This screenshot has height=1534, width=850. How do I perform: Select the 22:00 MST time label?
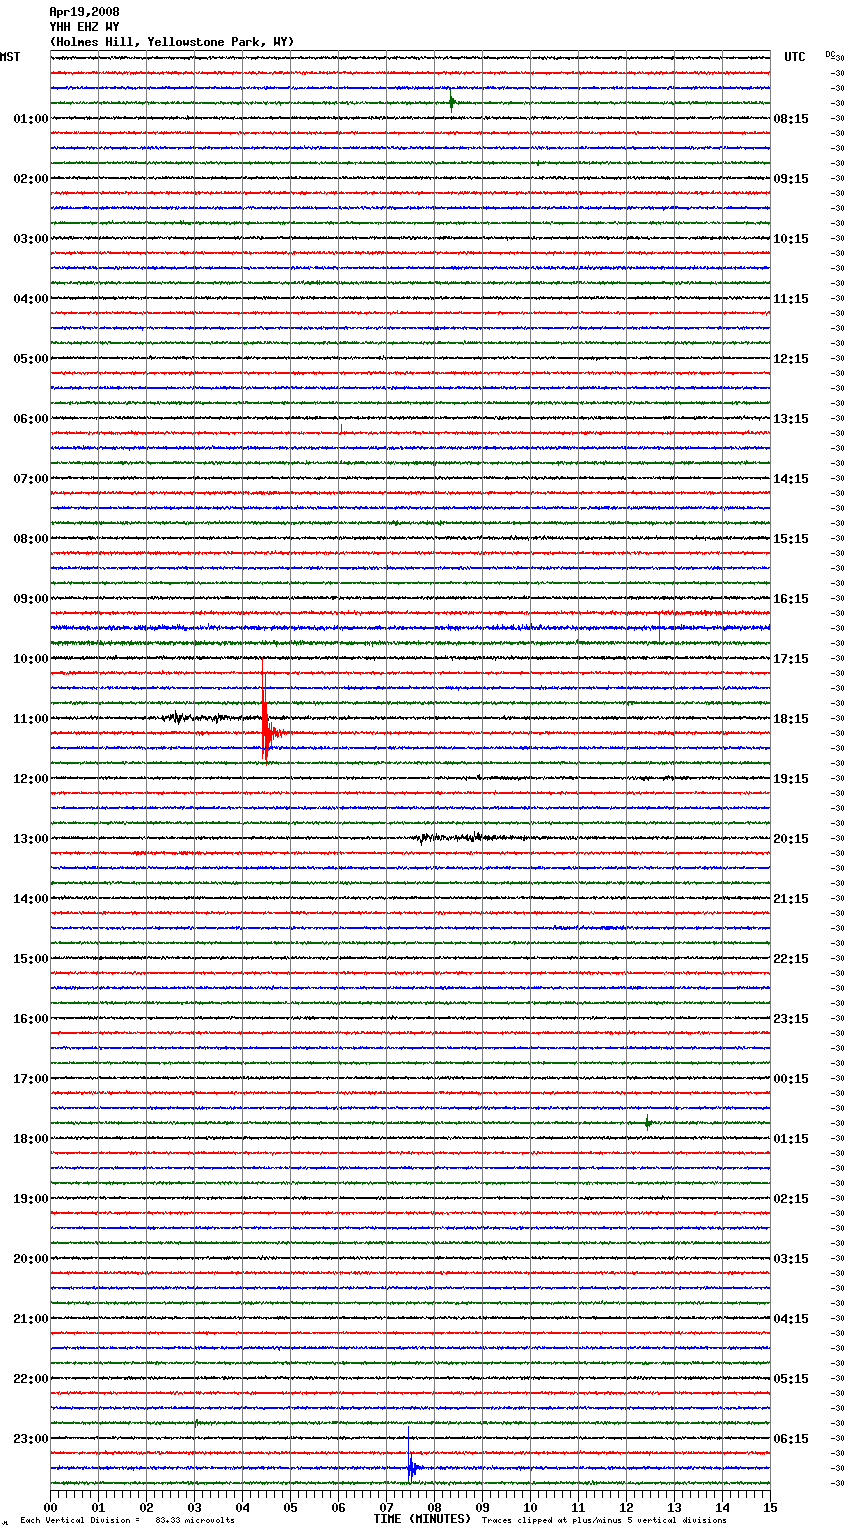click(x=31, y=1379)
